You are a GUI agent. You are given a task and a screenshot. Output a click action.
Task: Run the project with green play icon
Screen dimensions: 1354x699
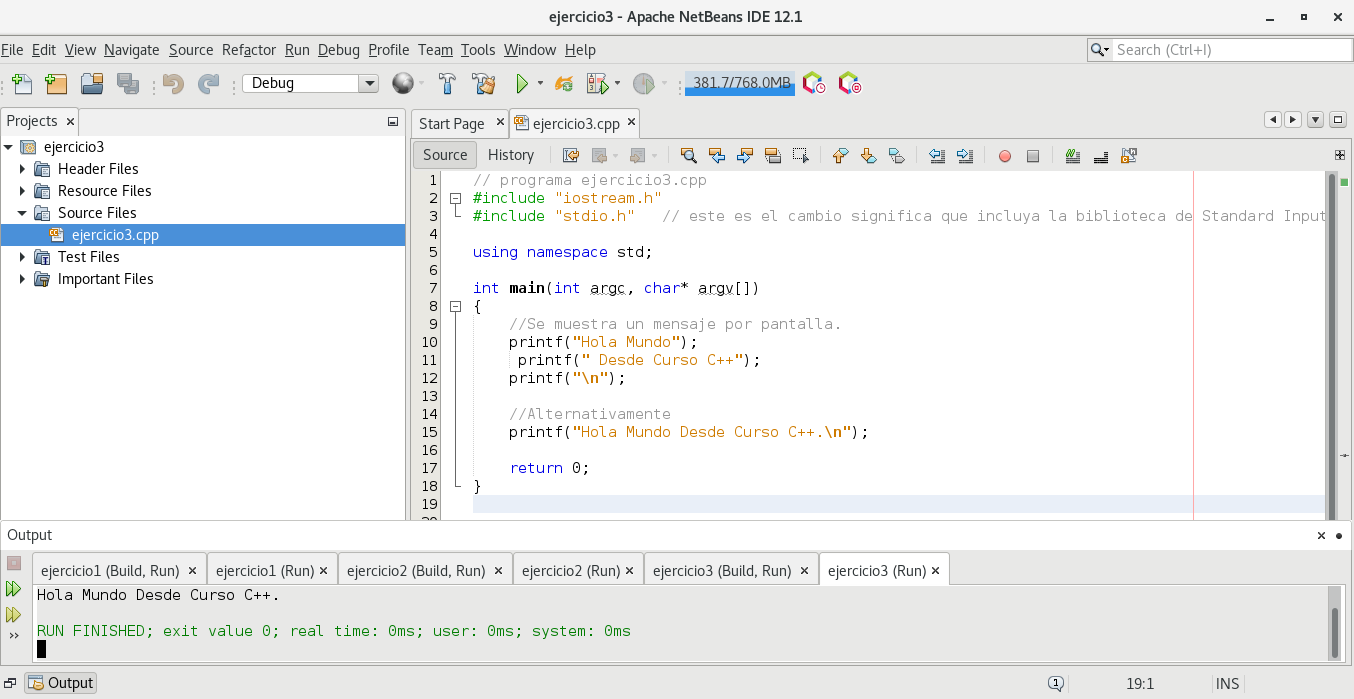click(x=521, y=84)
